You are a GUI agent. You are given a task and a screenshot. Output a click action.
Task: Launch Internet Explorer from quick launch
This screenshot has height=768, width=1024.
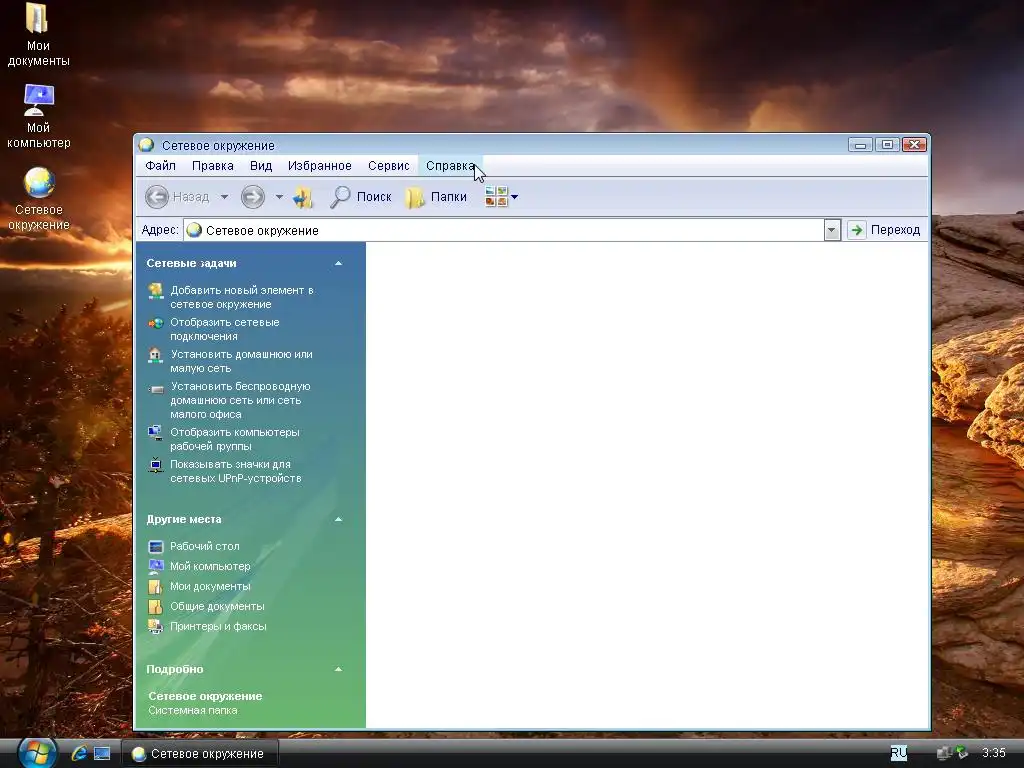tap(80, 753)
